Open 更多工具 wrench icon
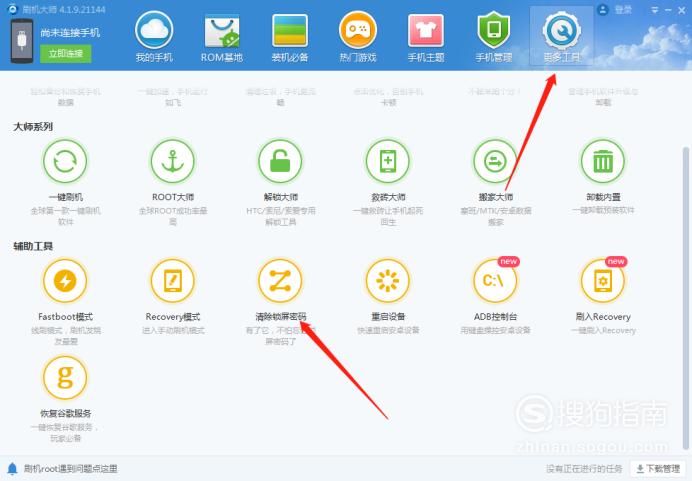 point(562,30)
